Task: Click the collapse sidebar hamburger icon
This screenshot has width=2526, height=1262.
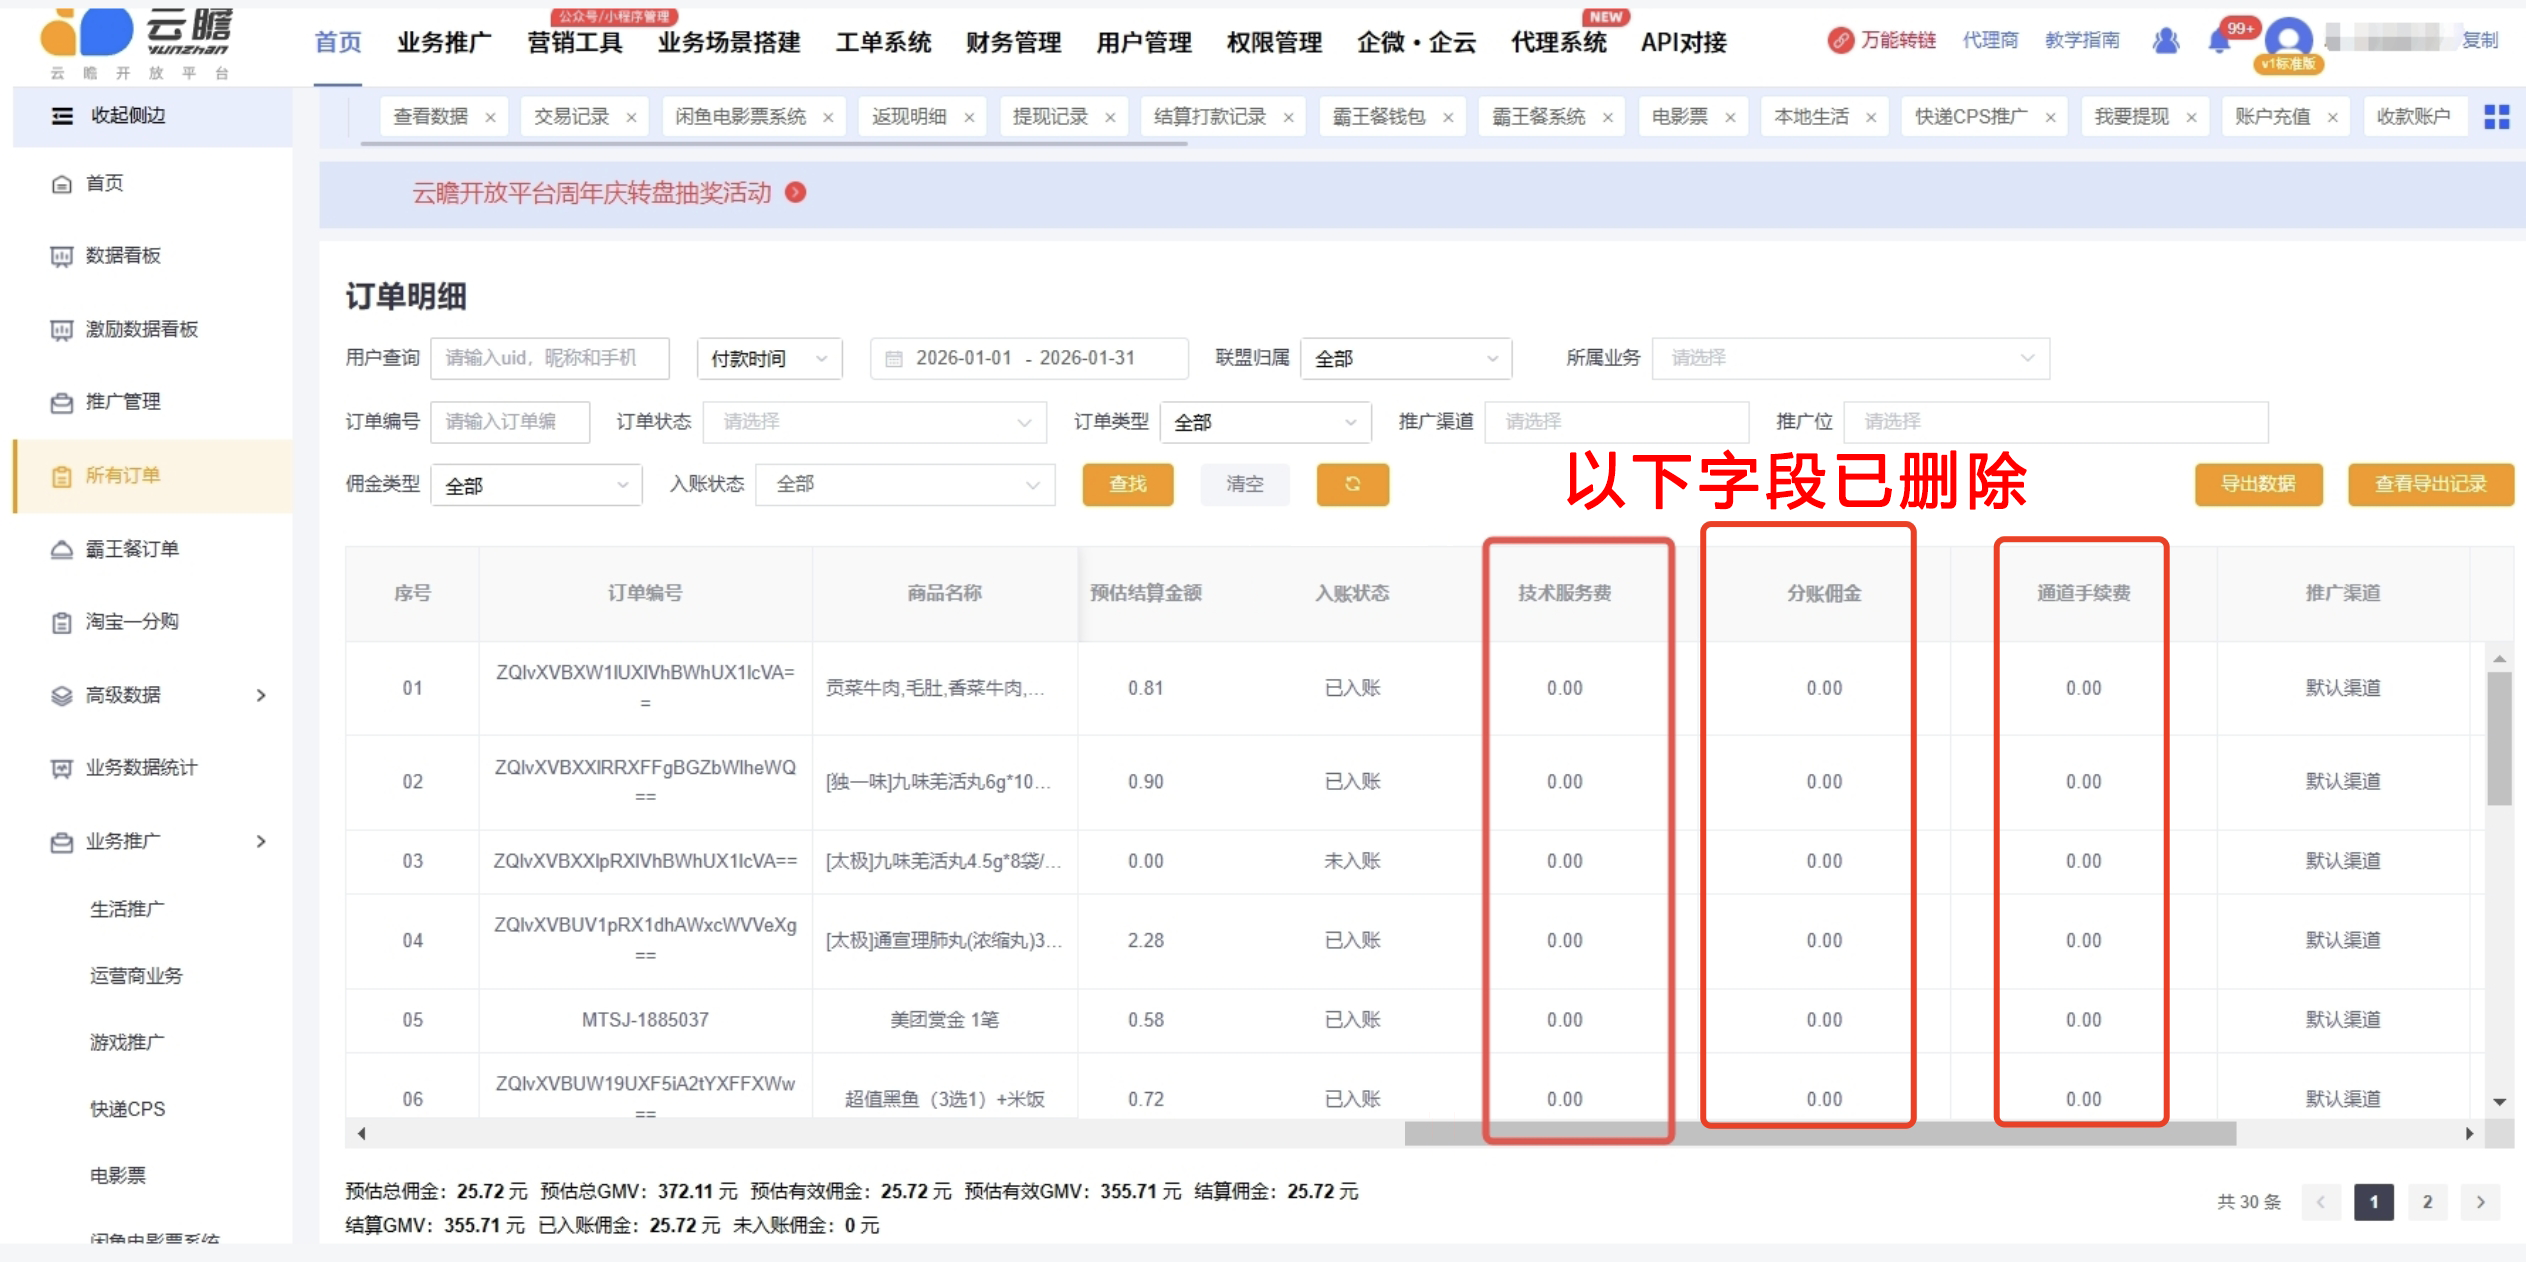Action: [x=62, y=116]
